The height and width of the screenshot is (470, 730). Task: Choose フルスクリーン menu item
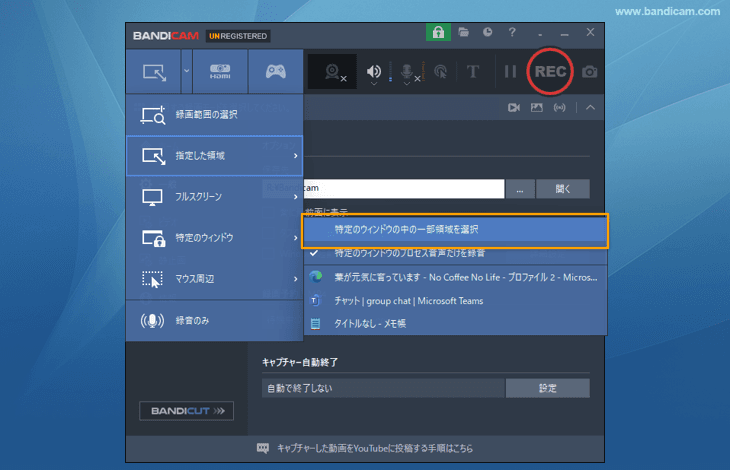(x=215, y=197)
